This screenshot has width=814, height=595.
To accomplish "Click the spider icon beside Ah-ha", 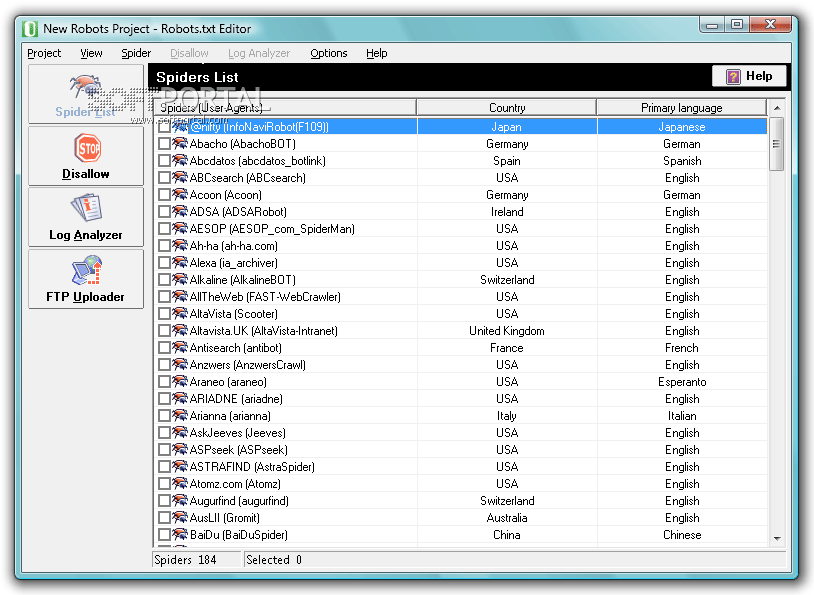I will coord(180,246).
